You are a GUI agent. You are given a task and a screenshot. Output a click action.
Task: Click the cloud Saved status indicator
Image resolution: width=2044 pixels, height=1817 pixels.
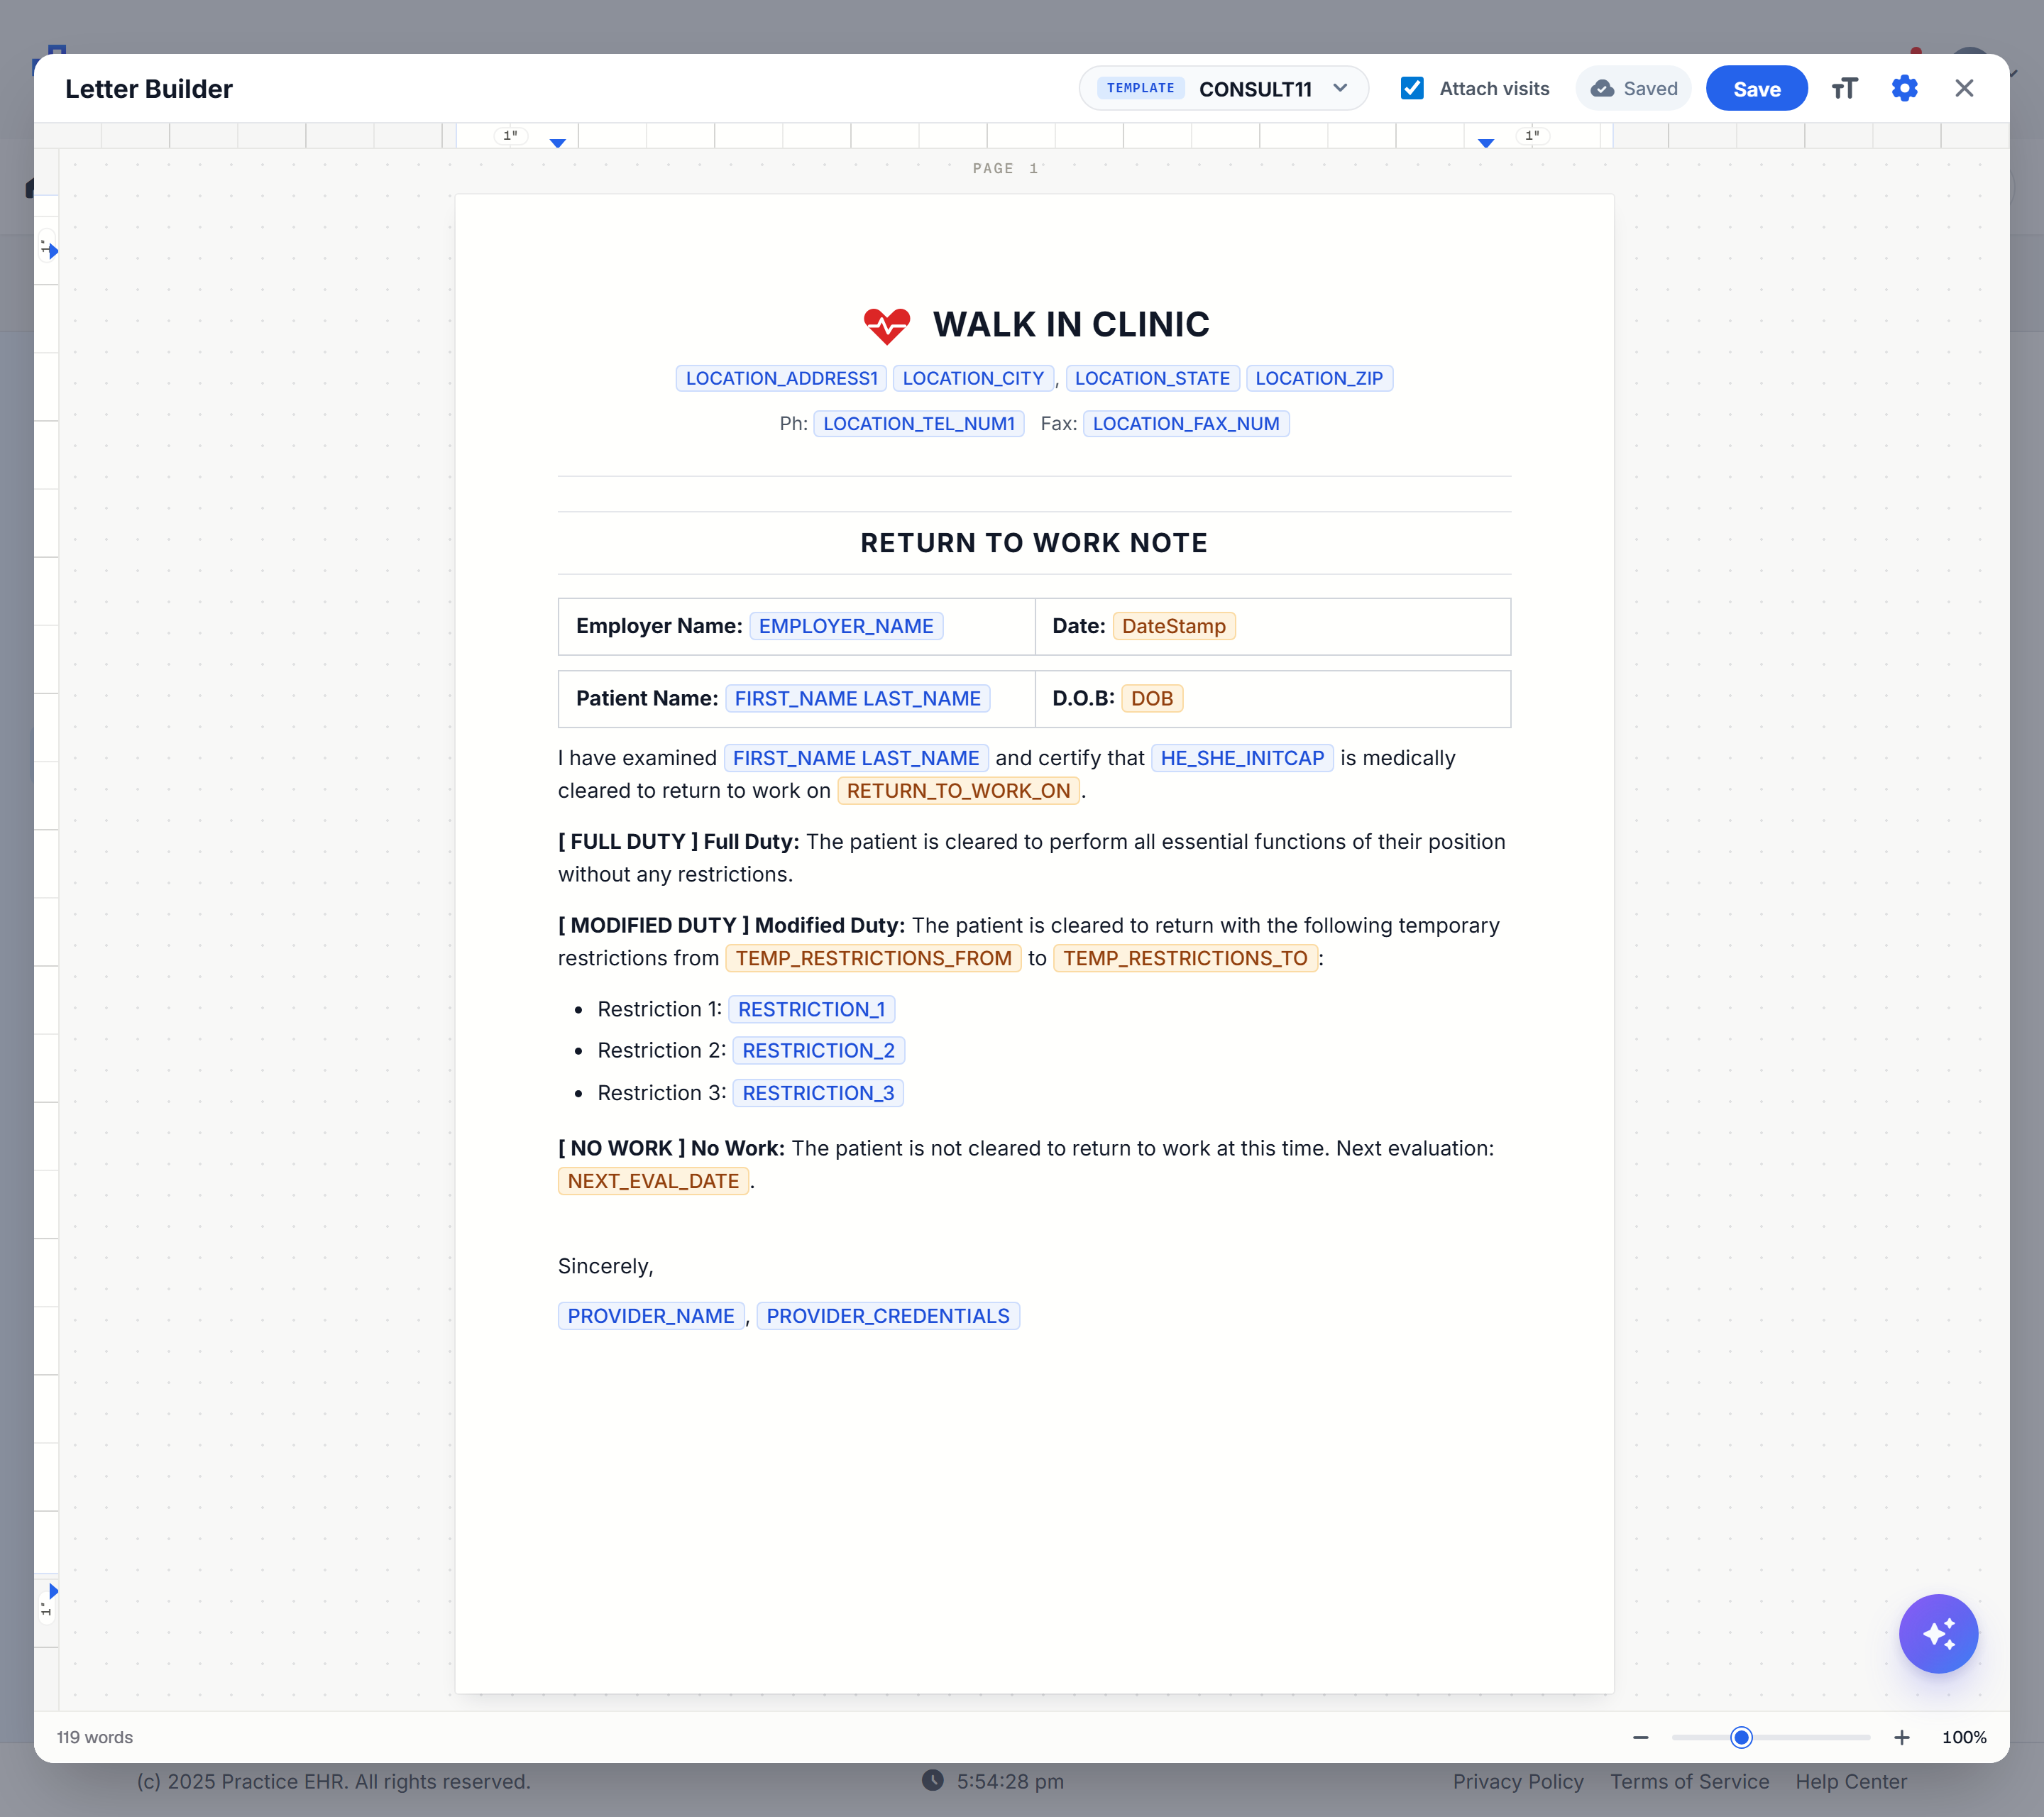tap(1633, 89)
